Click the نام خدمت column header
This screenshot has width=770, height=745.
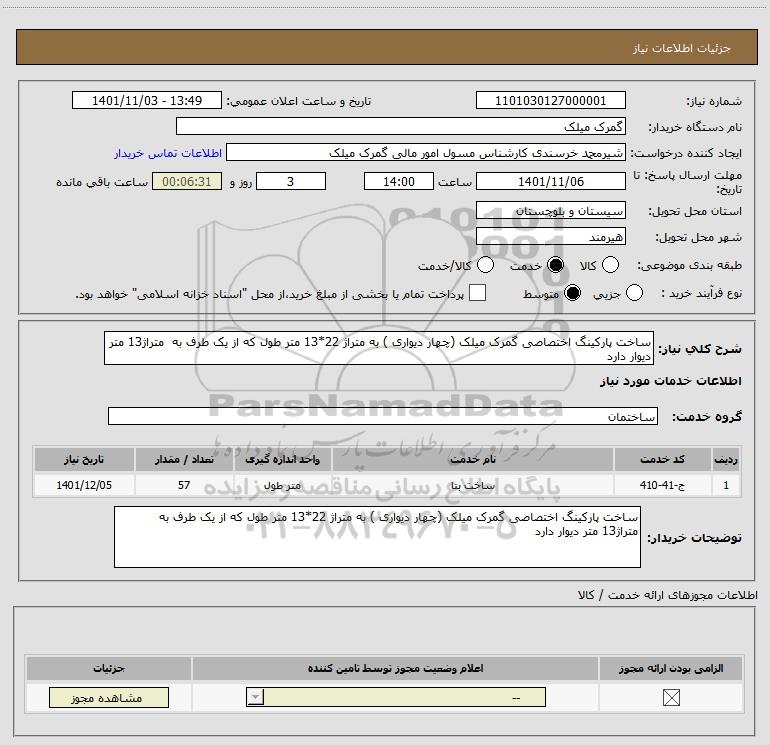point(472,460)
